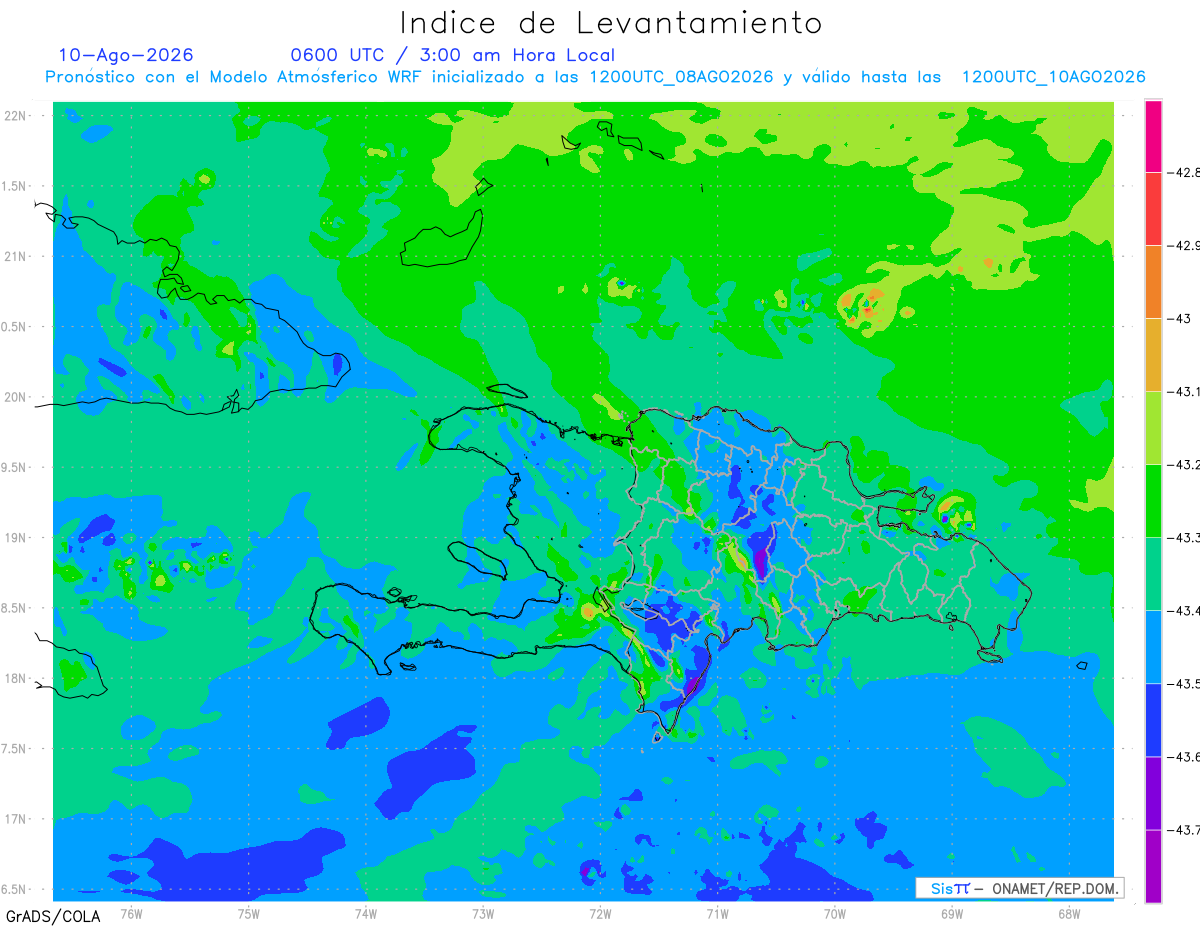The width and height of the screenshot is (1200, 927).
Task: Click the '20N' latitude label
Action: coord(16,397)
